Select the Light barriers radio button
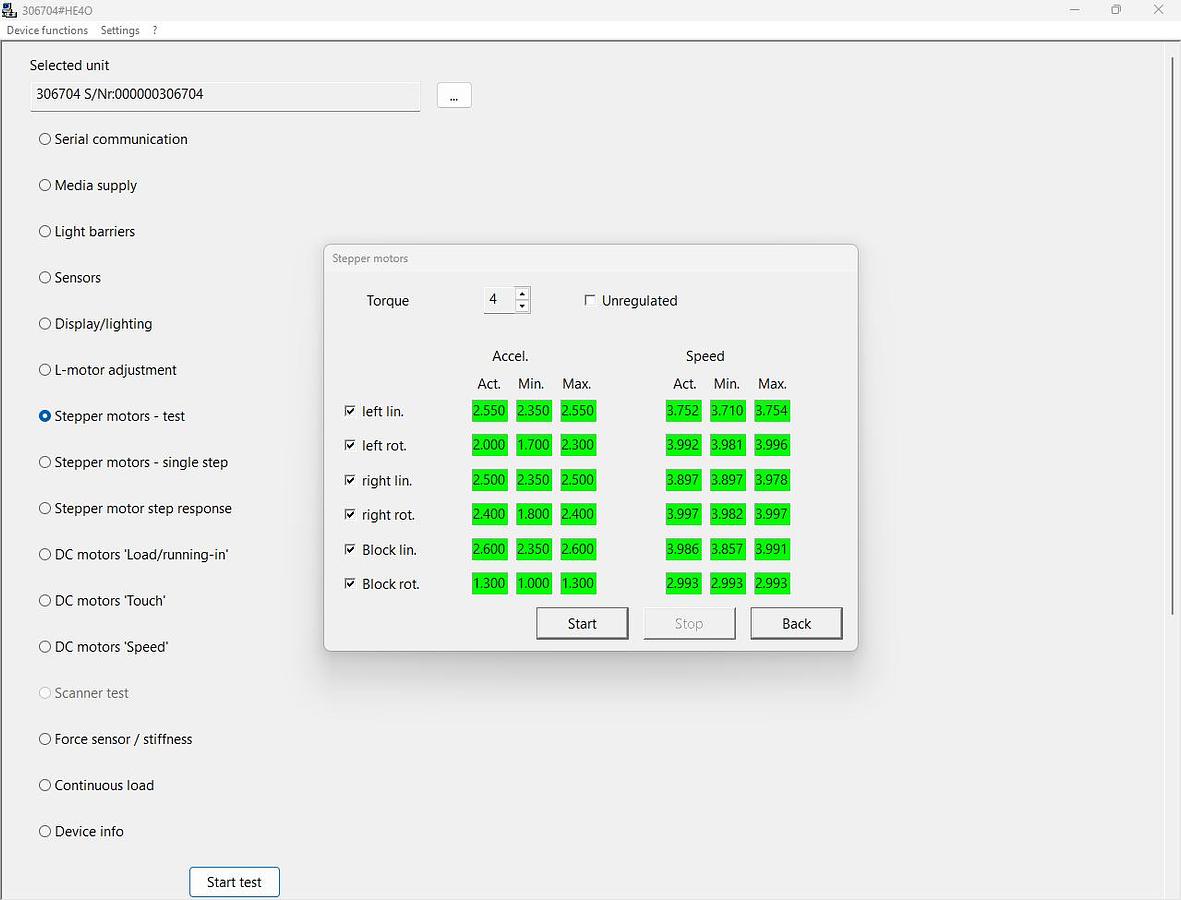This screenshot has height=900, width=1181. pos(45,231)
